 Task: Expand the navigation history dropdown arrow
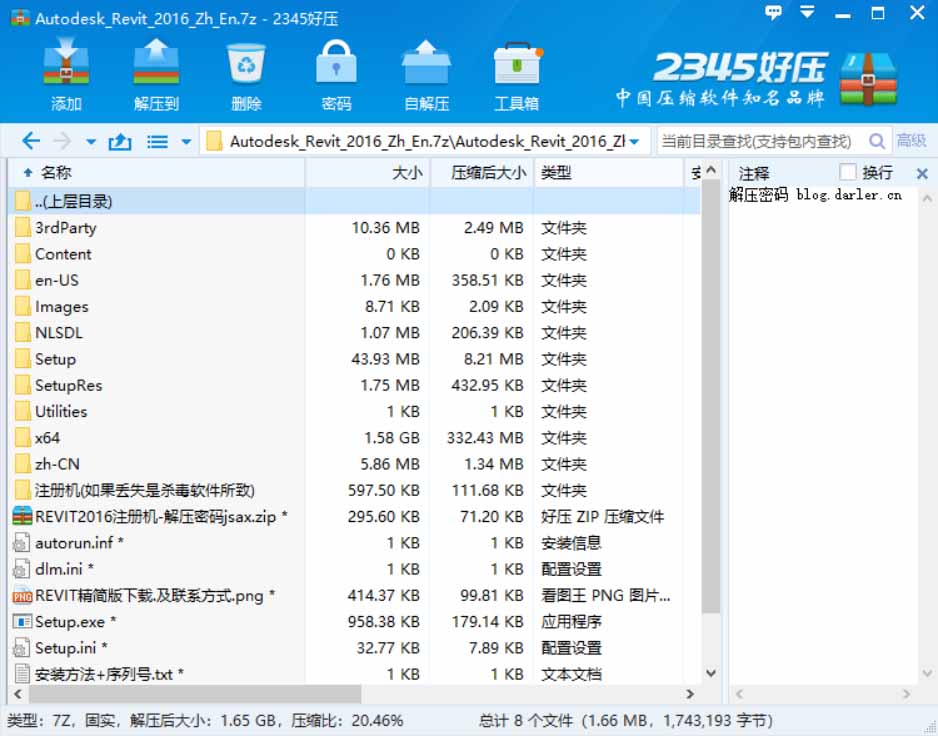pos(91,142)
